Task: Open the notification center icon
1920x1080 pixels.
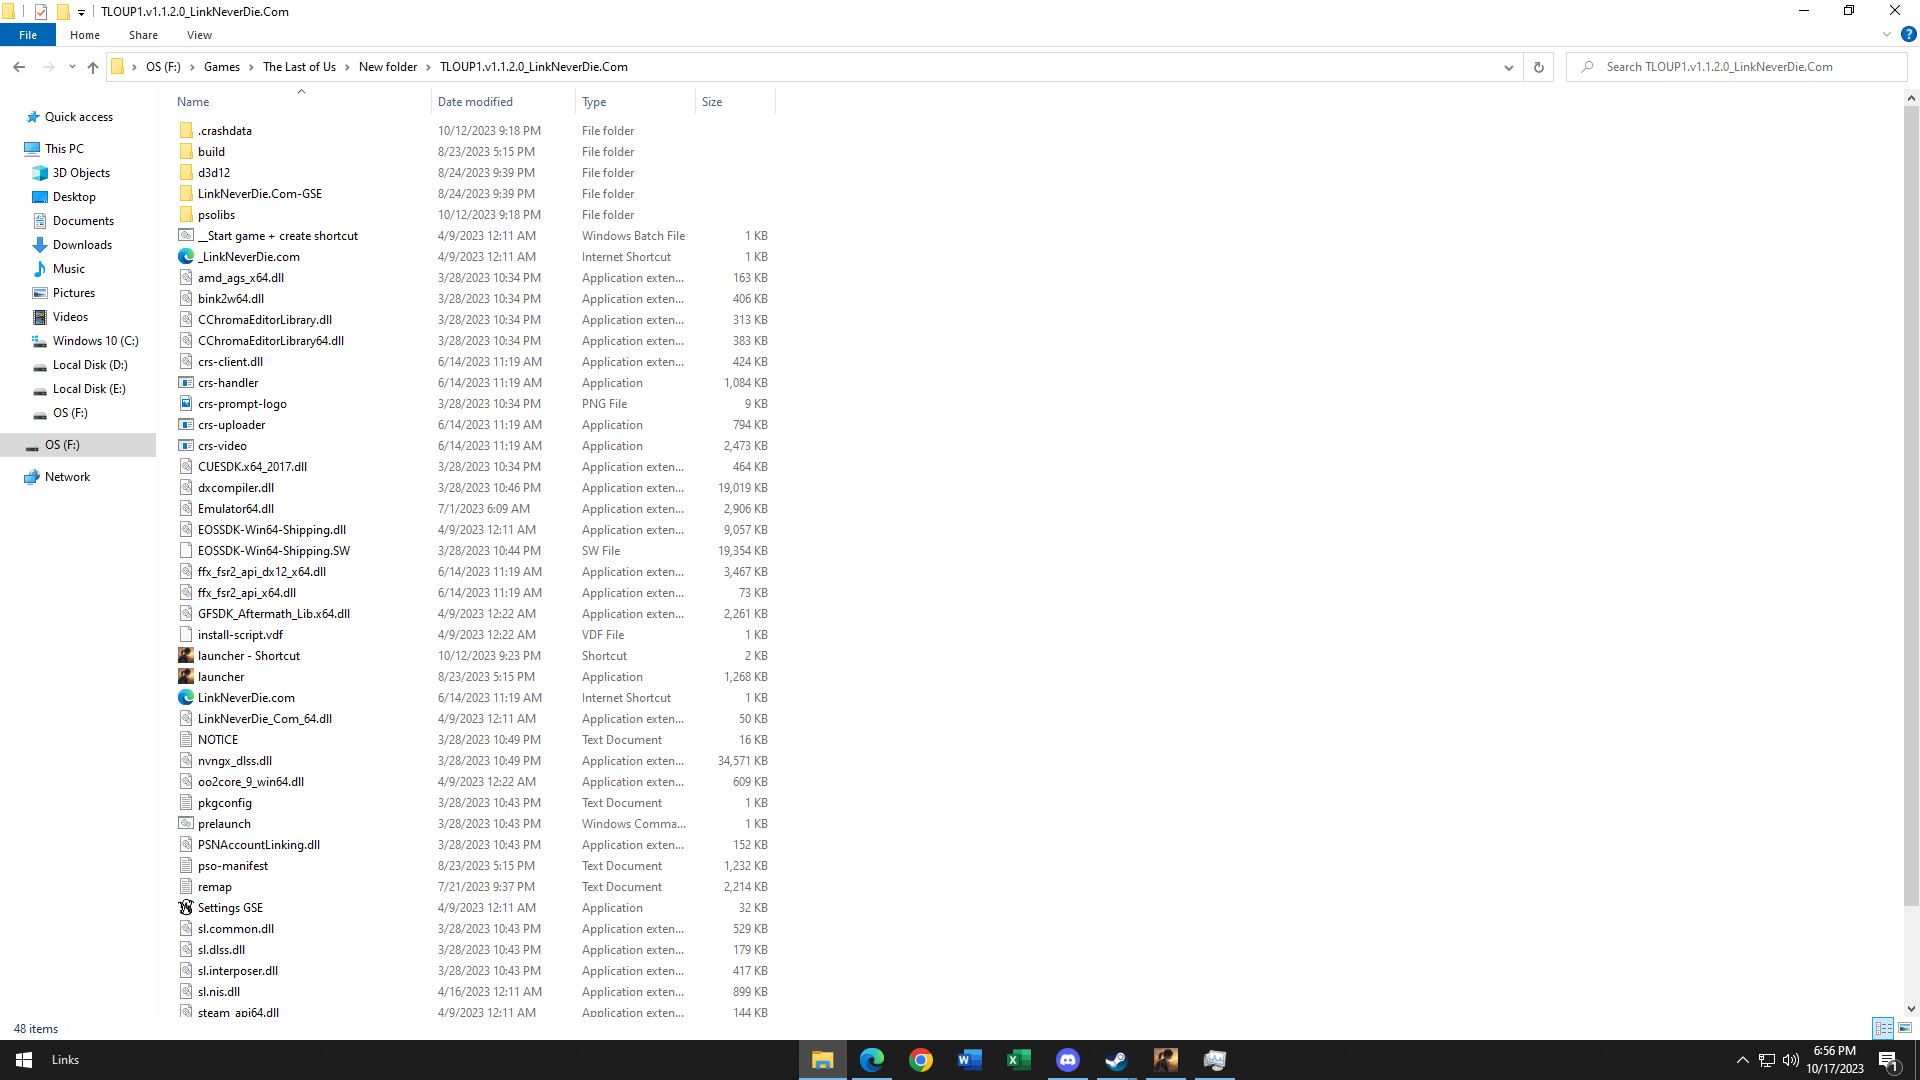Action: coord(1889,1060)
